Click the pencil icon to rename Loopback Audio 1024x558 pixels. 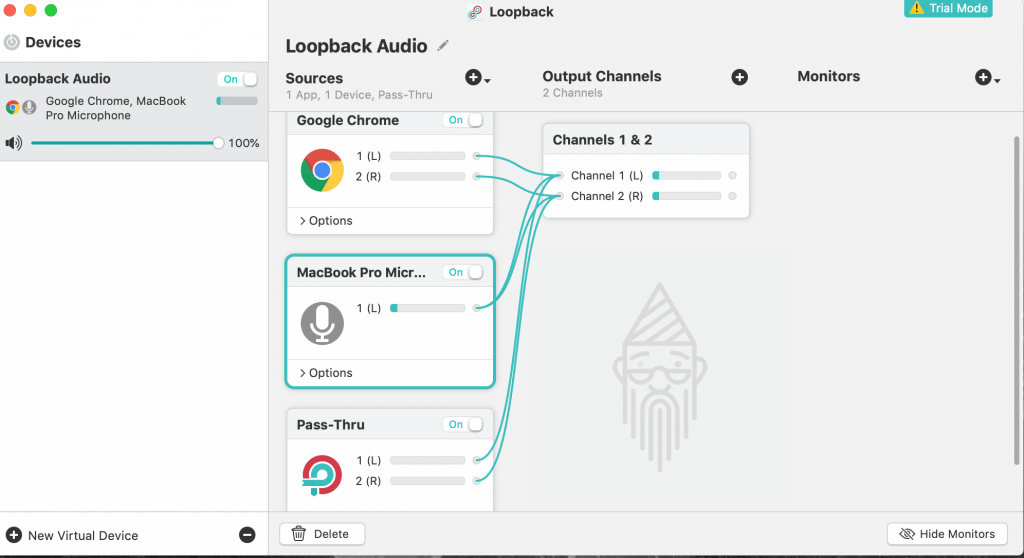(443, 46)
